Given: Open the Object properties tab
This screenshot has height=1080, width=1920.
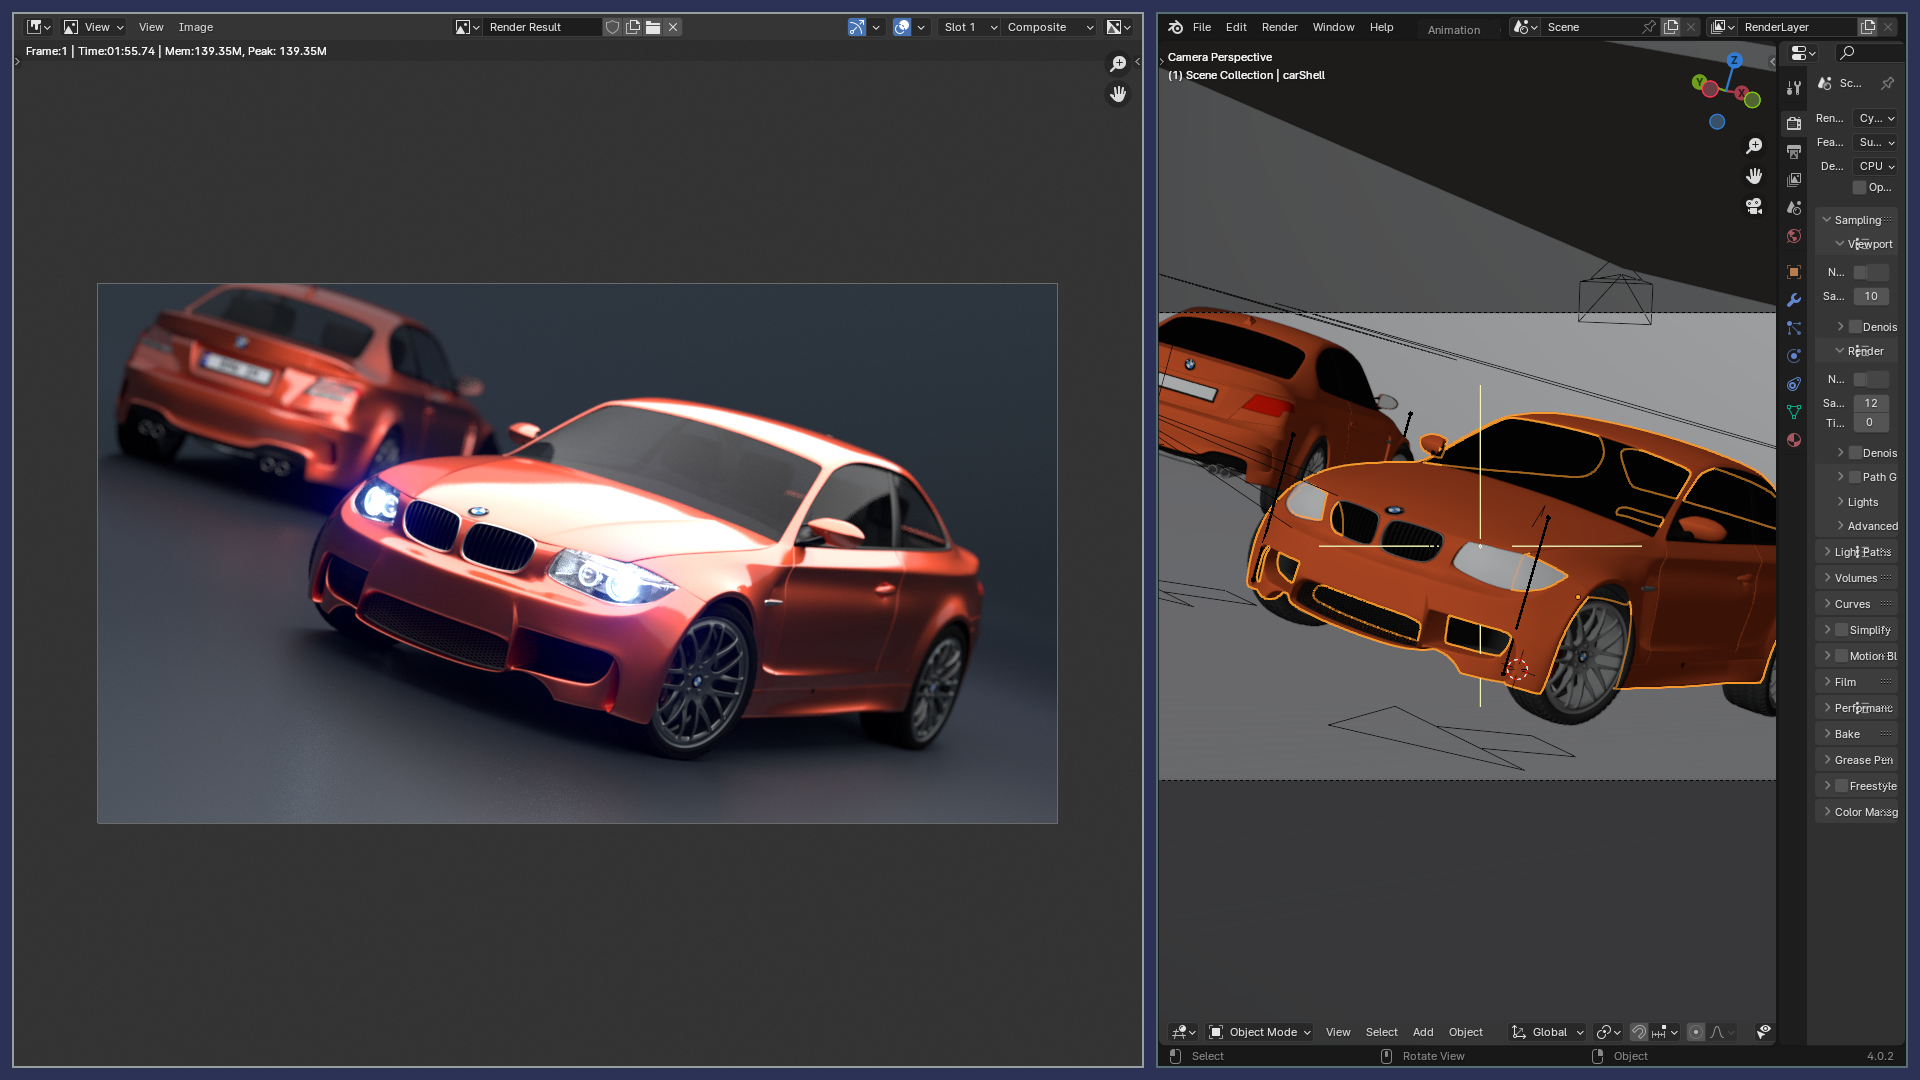Looking at the screenshot, I should [1794, 272].
